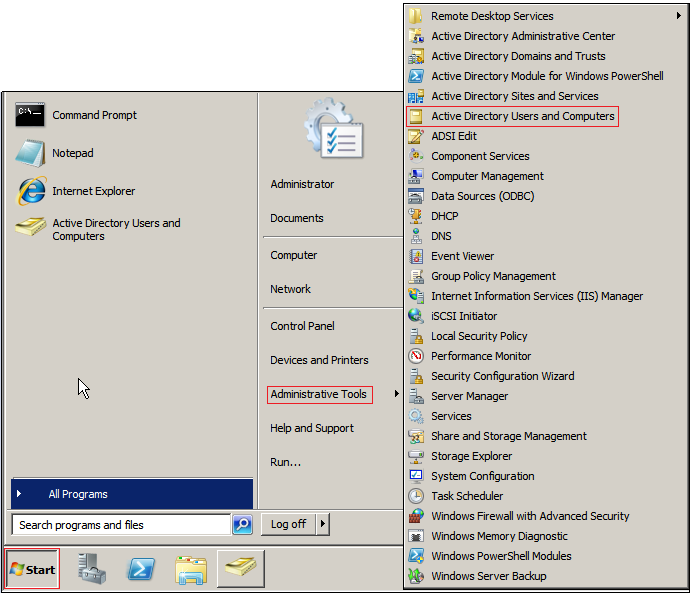Open Computer from Start menu
Screen dimensions: 690x593
click(294, 255)
